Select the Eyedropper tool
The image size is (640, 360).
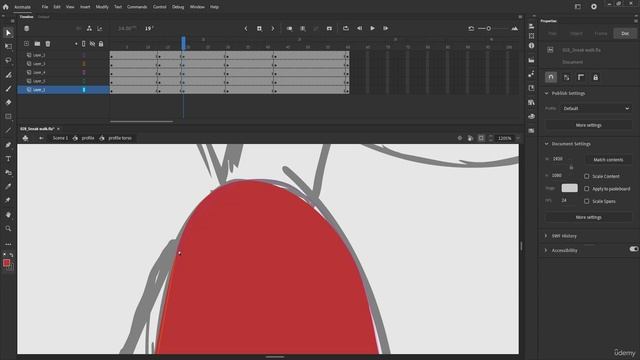[x=8, y=187]
